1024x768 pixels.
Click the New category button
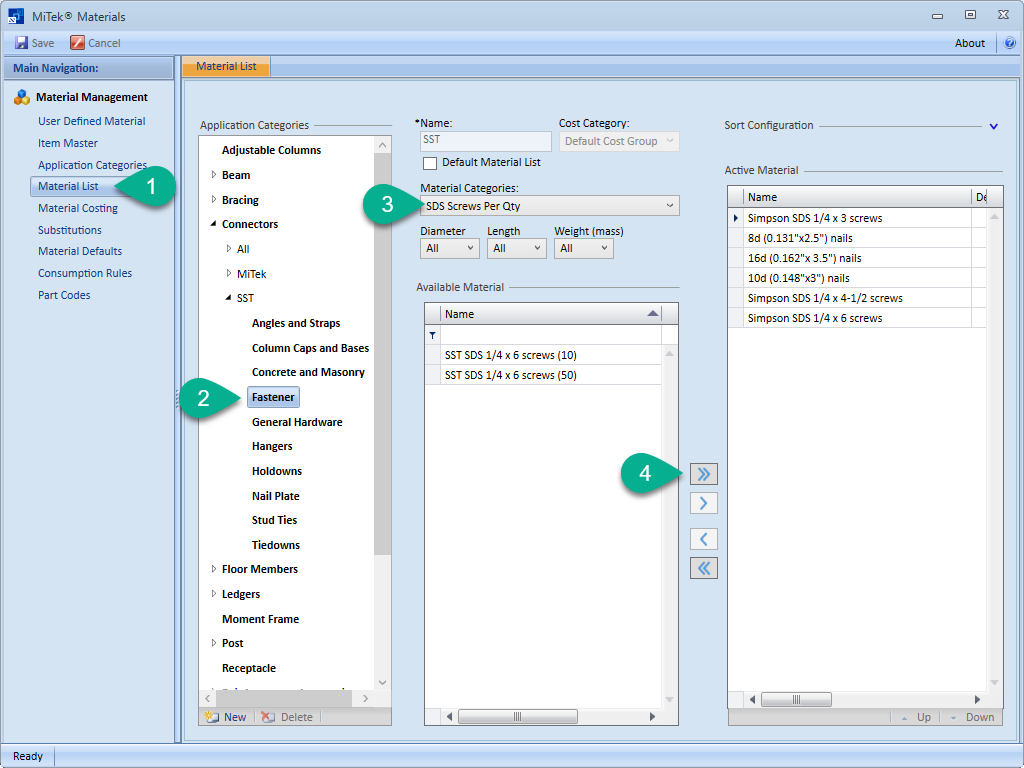click(x=225, y=717)
